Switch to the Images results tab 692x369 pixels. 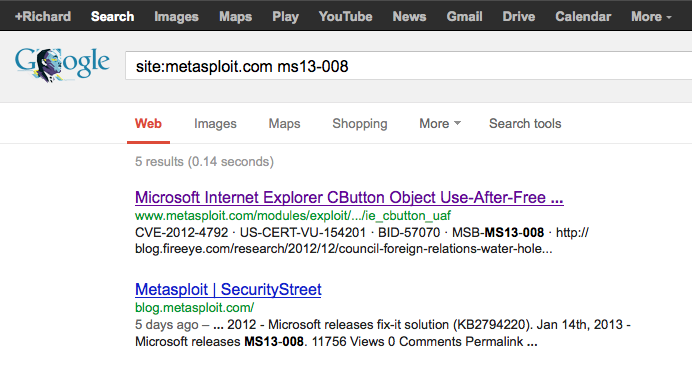coord(215,124)
